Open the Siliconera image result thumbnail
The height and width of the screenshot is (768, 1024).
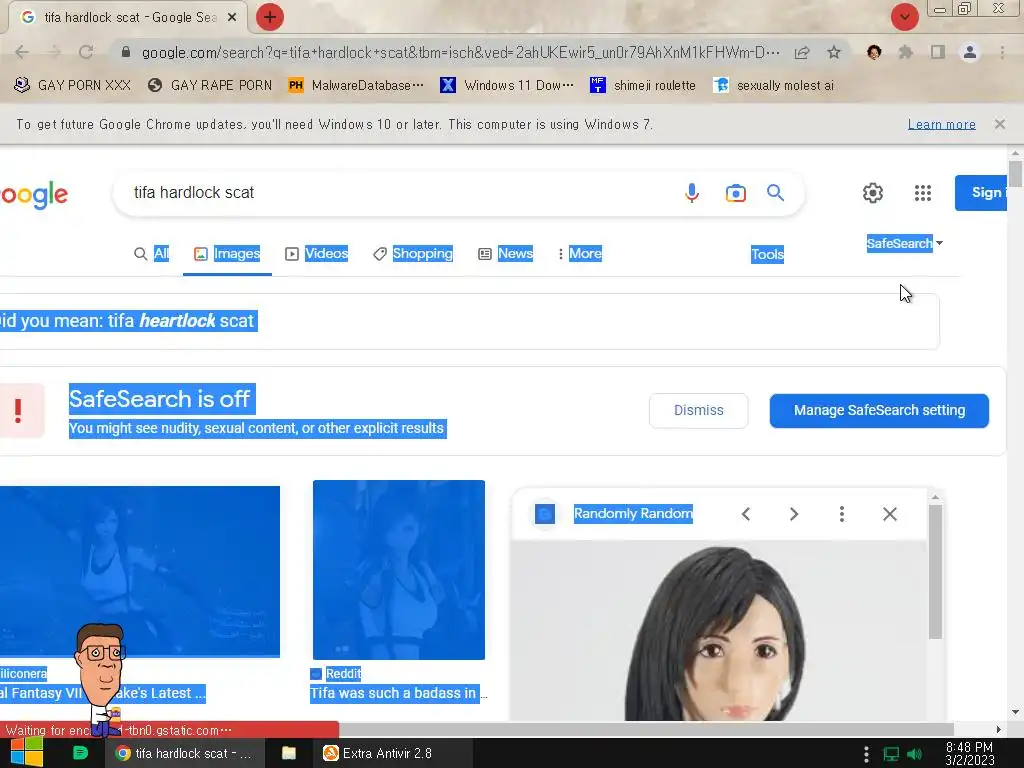click(x=140, y=571)
